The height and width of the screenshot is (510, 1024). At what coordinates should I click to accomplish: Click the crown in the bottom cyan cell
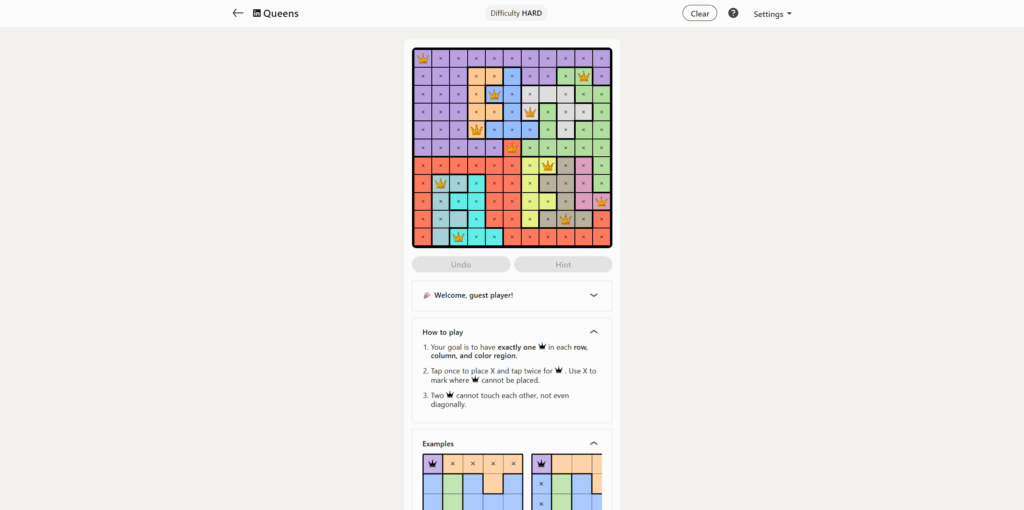coord(458,237)
